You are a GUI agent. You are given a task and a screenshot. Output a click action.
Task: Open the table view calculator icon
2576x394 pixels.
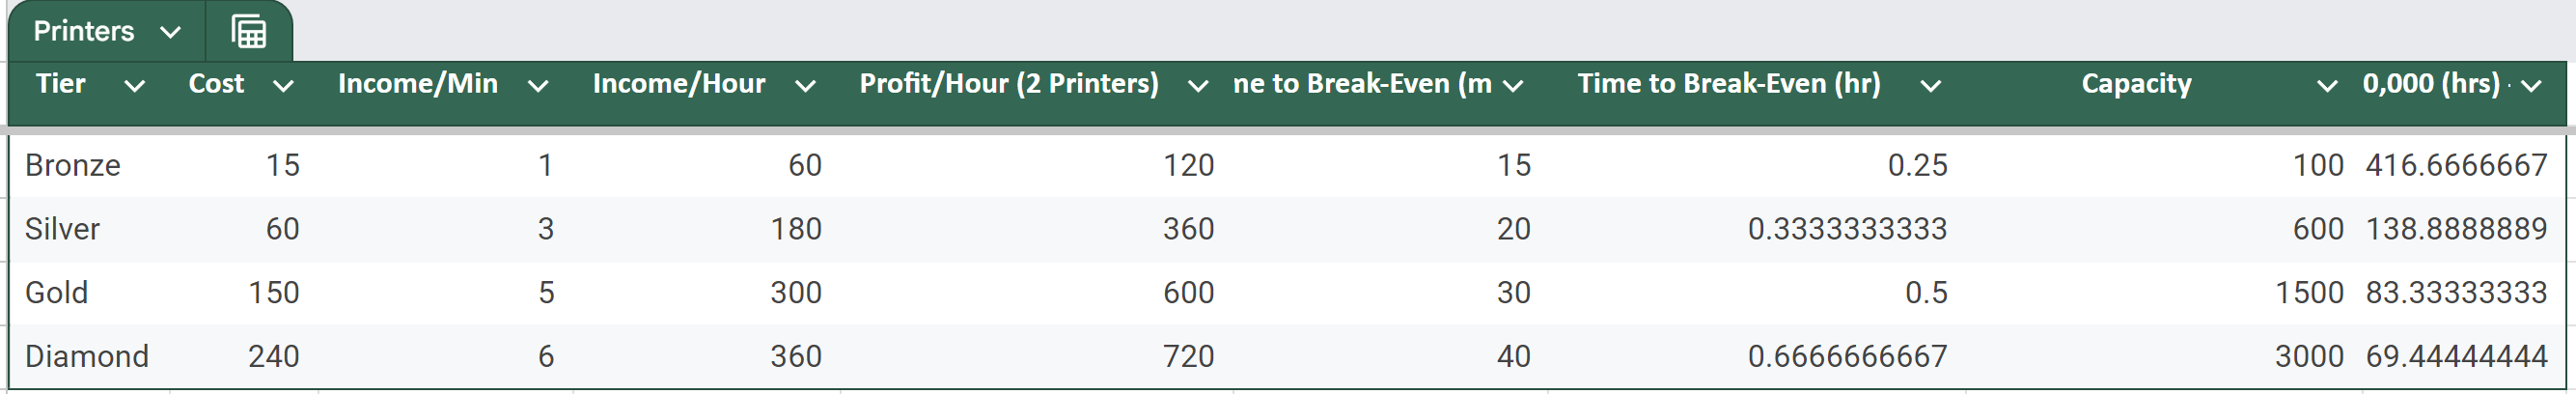[x=249, y=32]
